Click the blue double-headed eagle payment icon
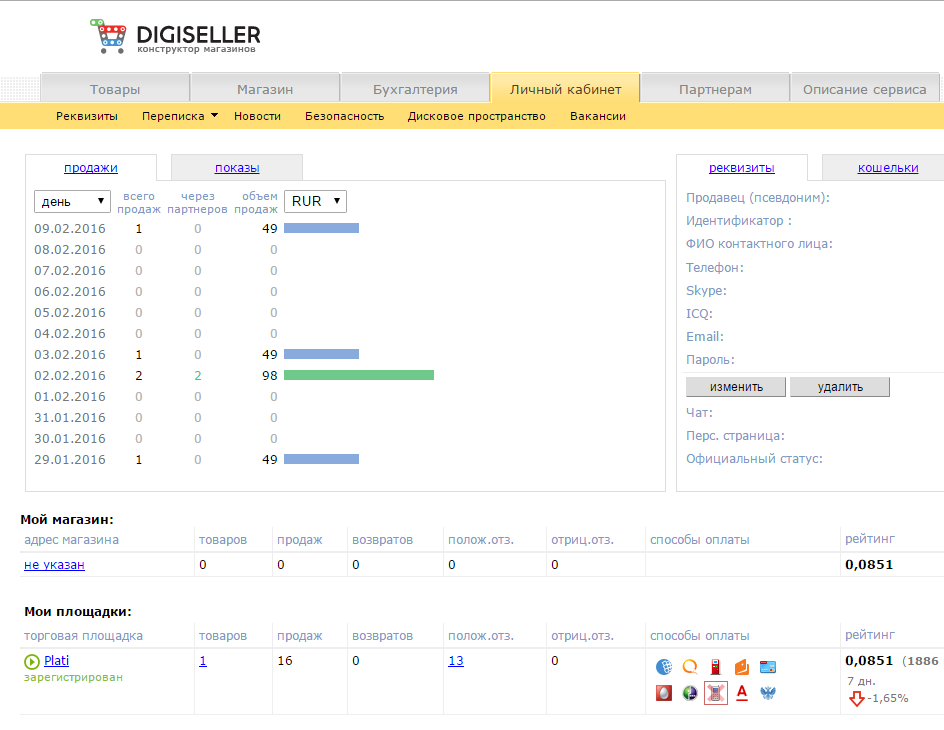Screen dimensions: 944x730 click(768, 692)
